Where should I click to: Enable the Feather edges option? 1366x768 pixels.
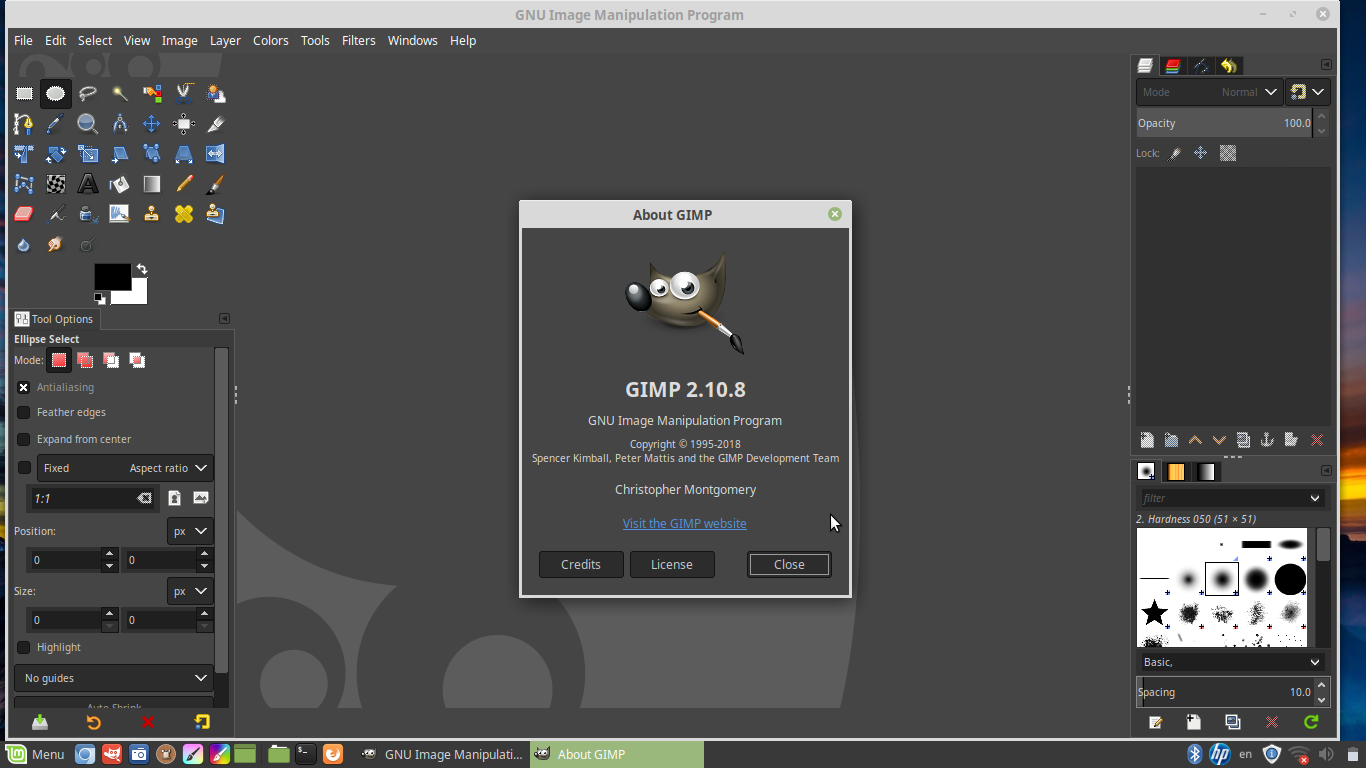coord(24,412)
